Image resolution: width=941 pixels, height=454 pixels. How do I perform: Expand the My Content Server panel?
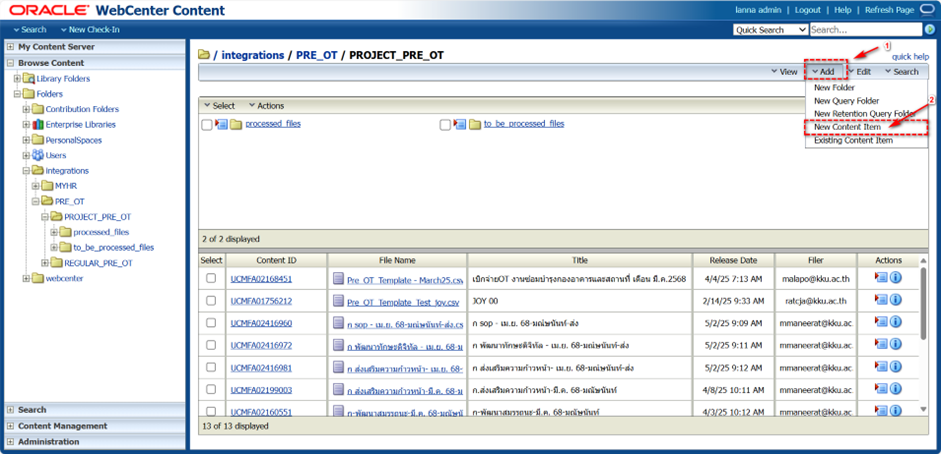10,47
